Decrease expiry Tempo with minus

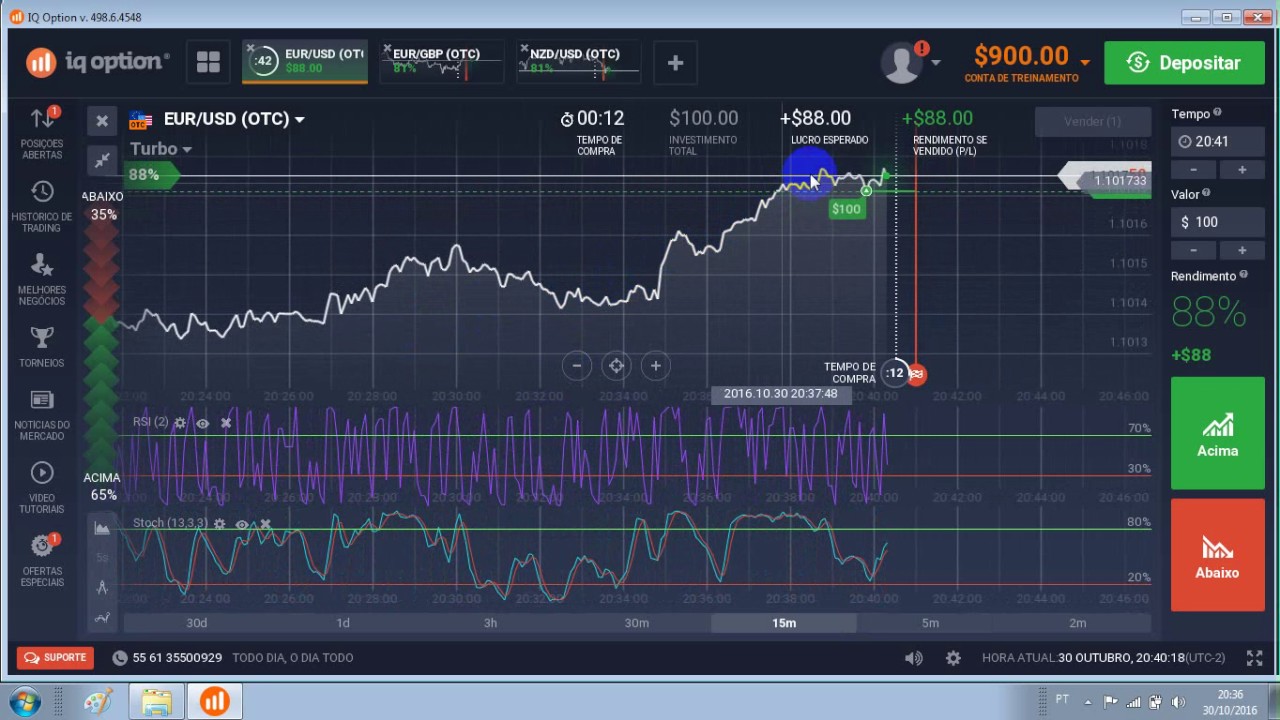(1194, 170)
